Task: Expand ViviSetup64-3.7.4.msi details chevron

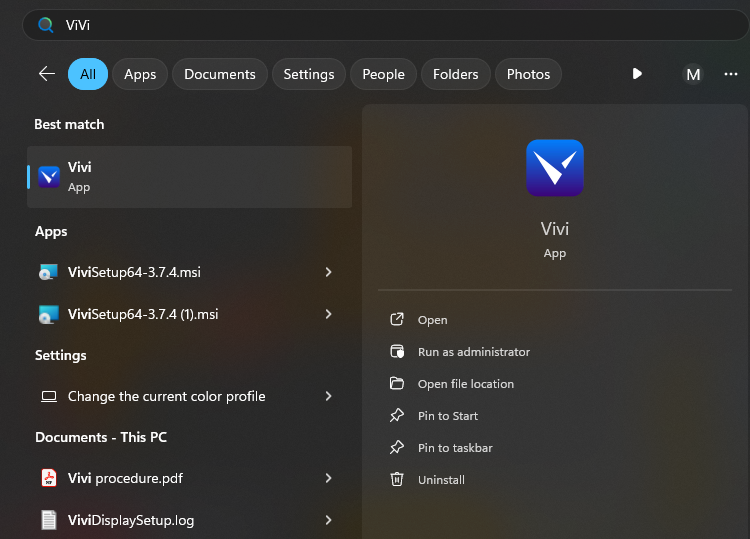Action: [x=328, y=272]
